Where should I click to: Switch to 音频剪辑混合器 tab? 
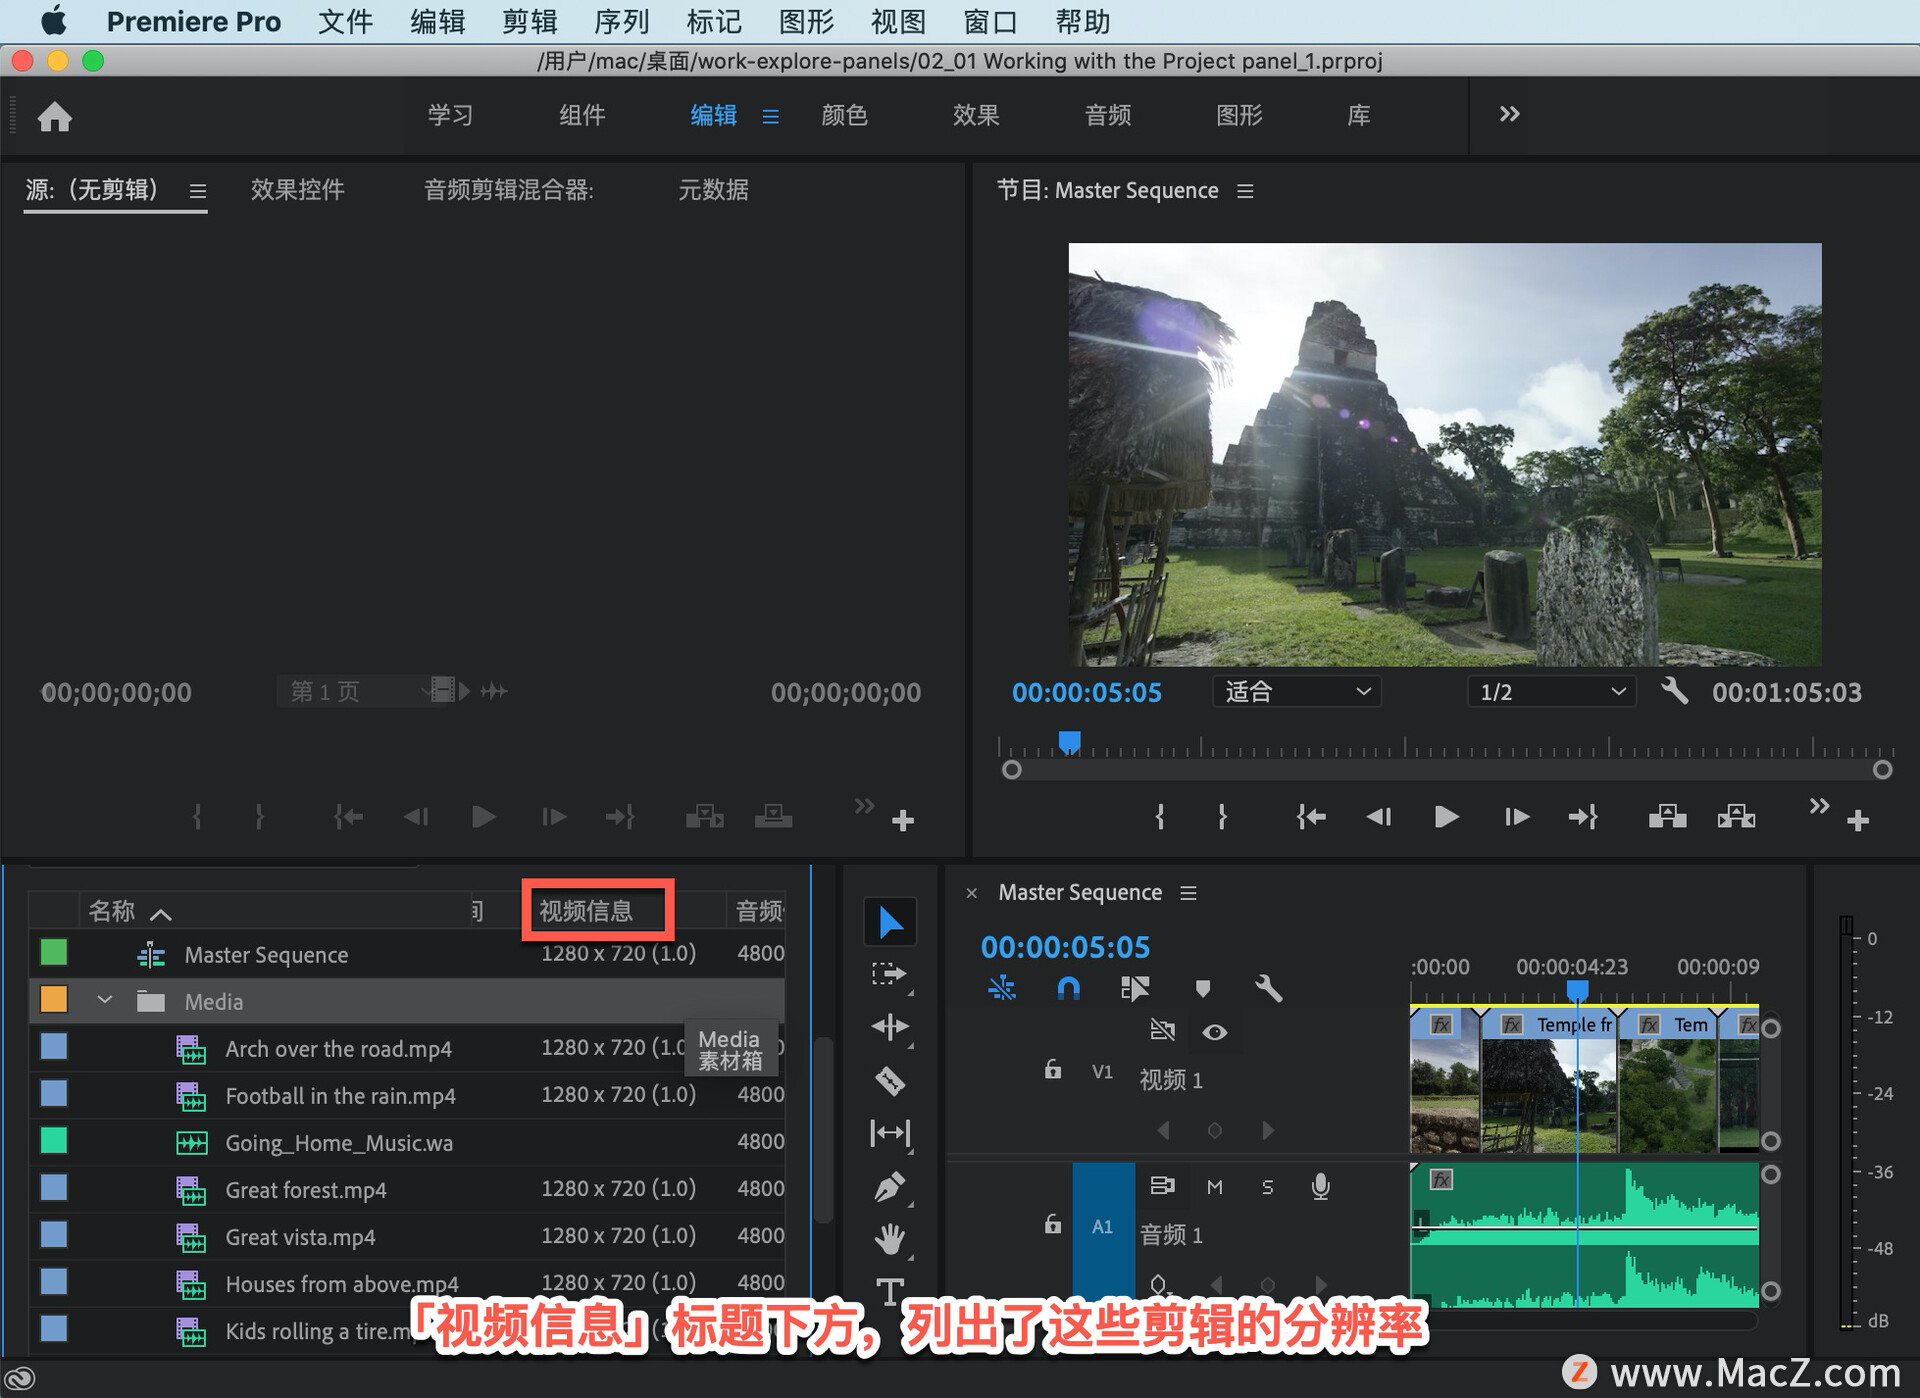tap(508, 190)
